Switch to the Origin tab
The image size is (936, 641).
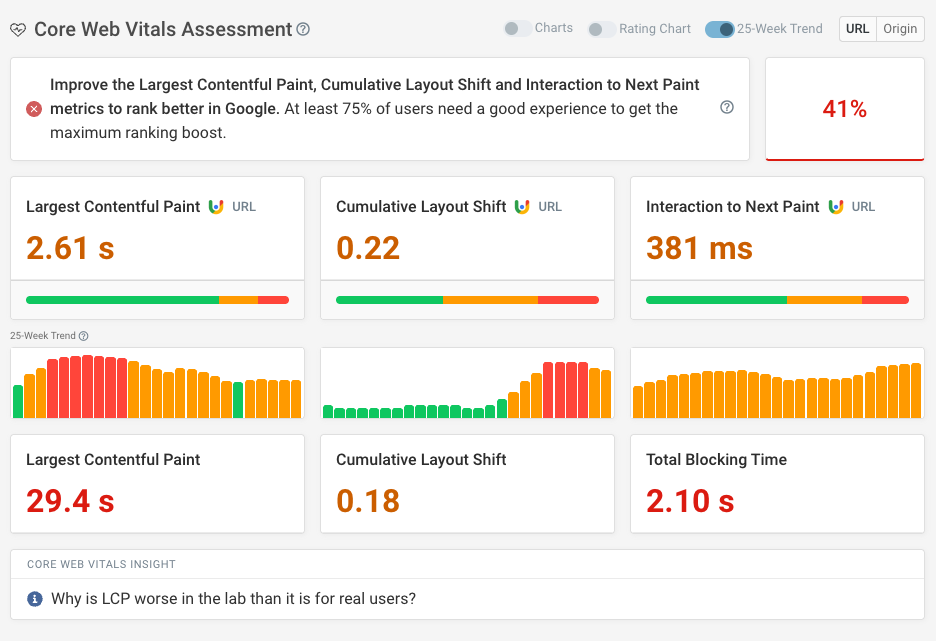(x=900, y=29)
